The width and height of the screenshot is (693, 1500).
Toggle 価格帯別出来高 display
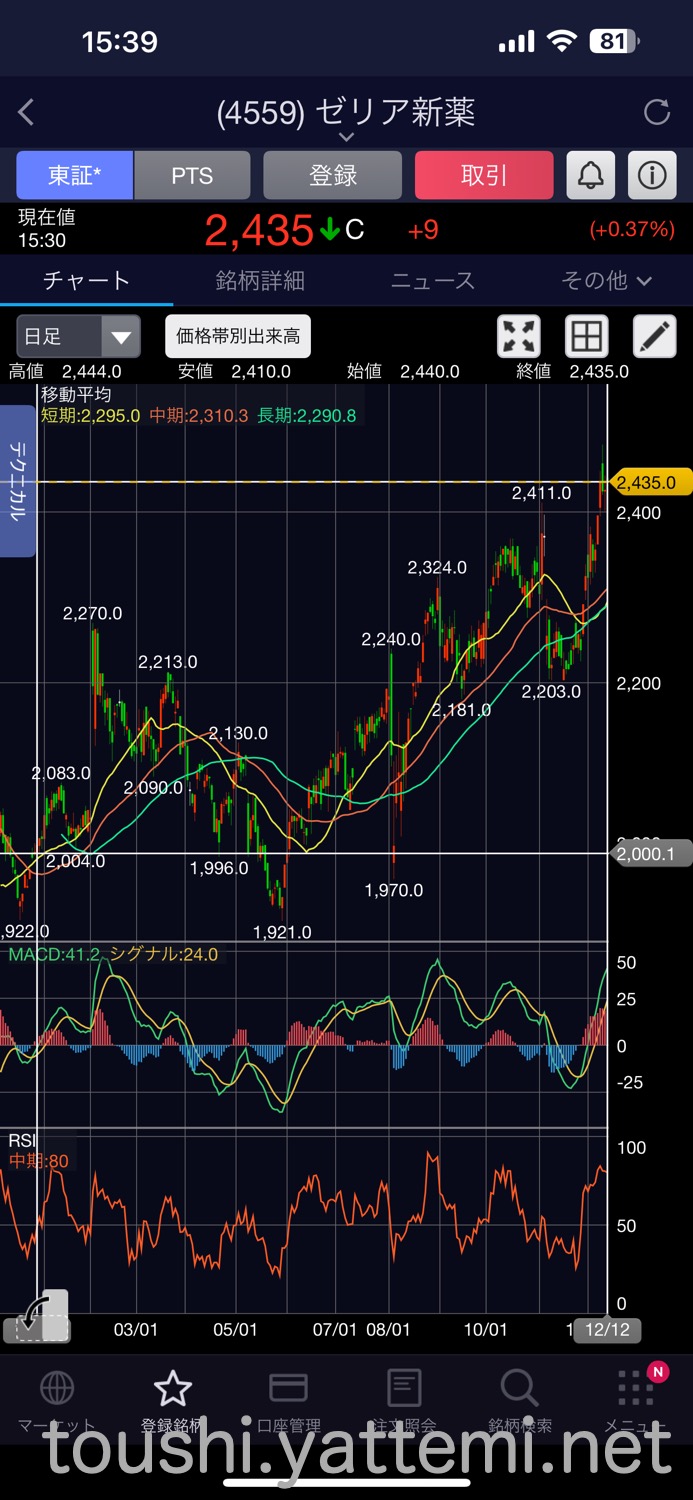(x=238, y=336)
